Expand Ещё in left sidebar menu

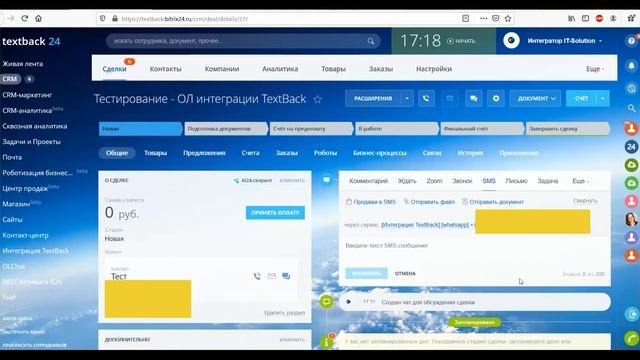[x=9, y=297]
